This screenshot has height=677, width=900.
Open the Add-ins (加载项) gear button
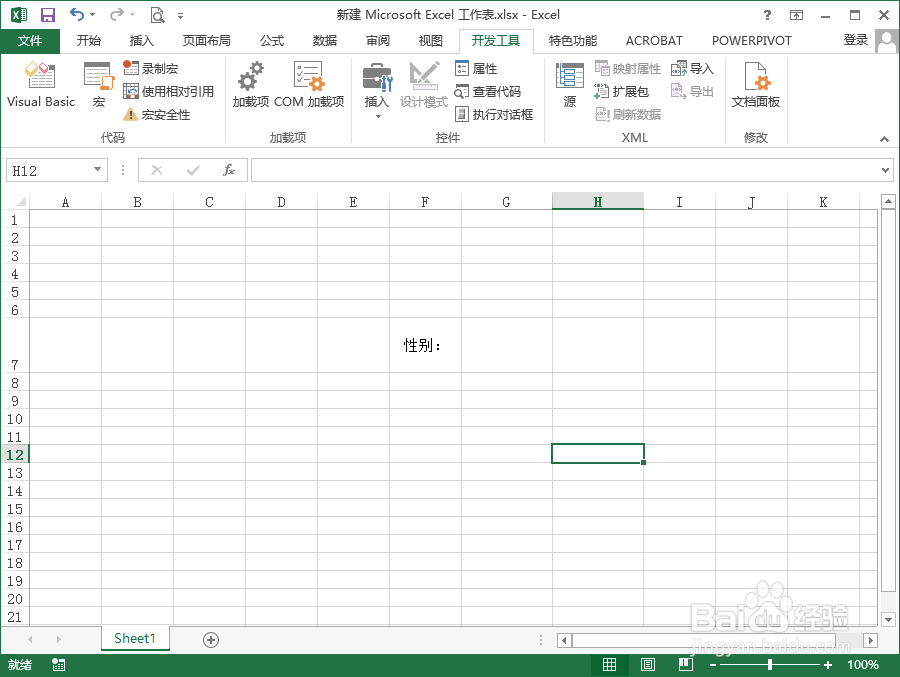[251, 85]
